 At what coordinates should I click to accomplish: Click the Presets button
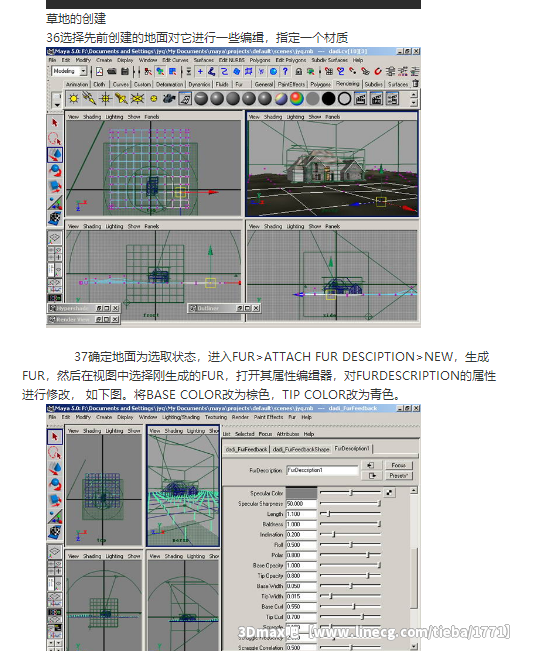coord(398,476)
